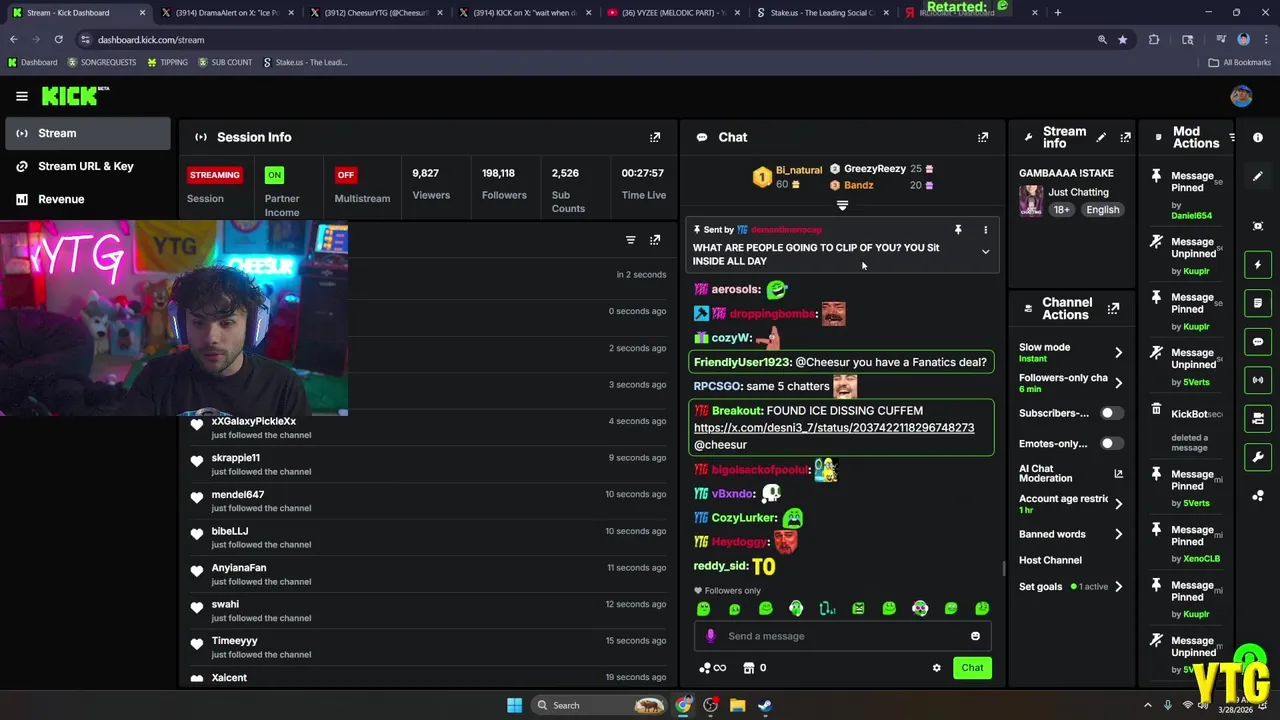This screenshot has height=720, width=1280.
Task: Open chat settings gear icon
Action: click(x=936, y=668)
